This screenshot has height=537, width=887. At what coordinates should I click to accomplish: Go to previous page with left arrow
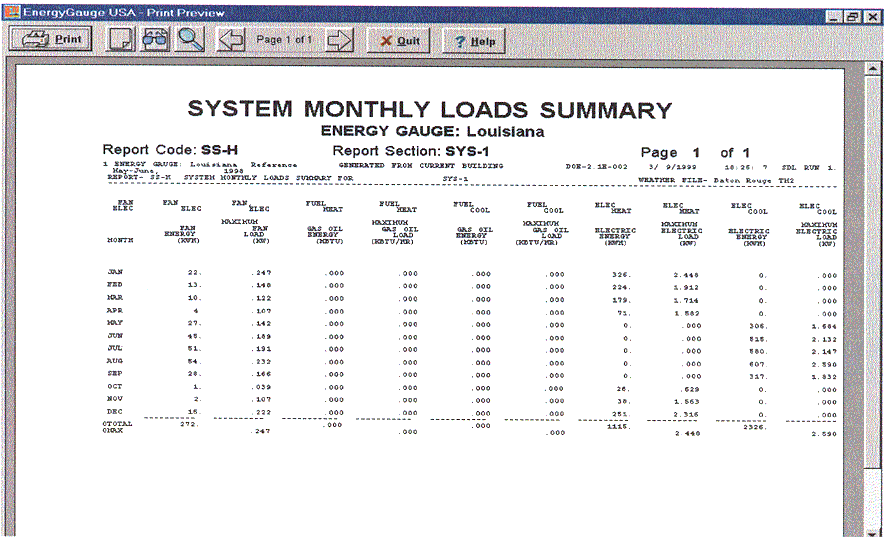click(x=231, y=40)
